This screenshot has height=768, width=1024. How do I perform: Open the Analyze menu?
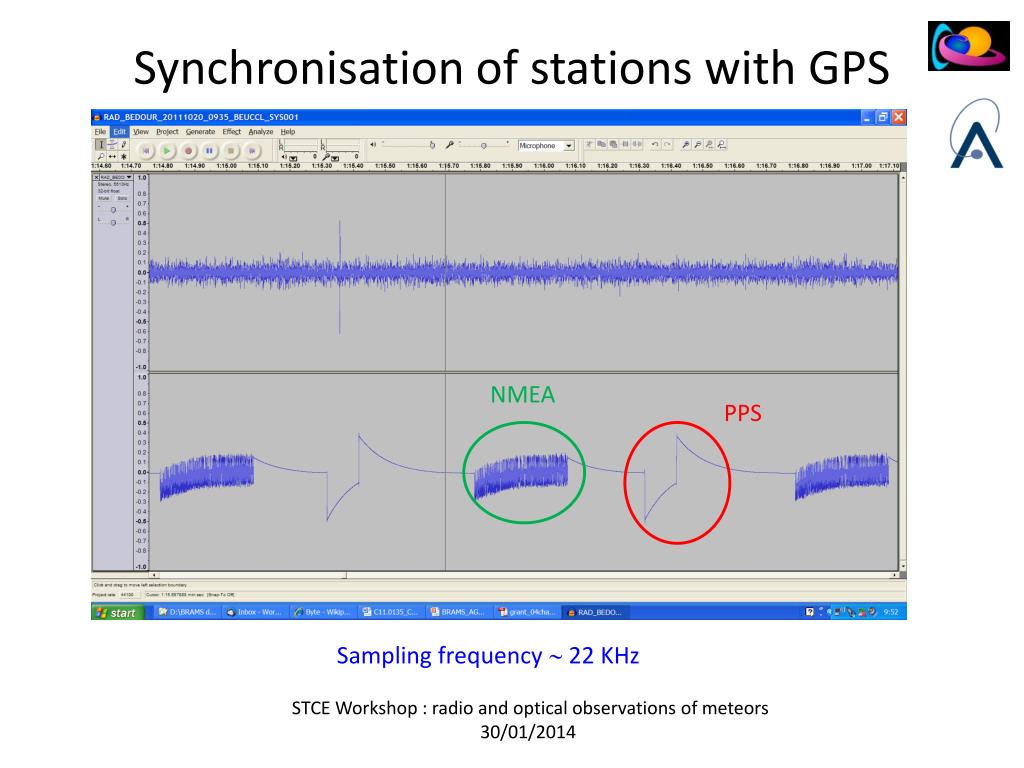click(x=261, y=132)
